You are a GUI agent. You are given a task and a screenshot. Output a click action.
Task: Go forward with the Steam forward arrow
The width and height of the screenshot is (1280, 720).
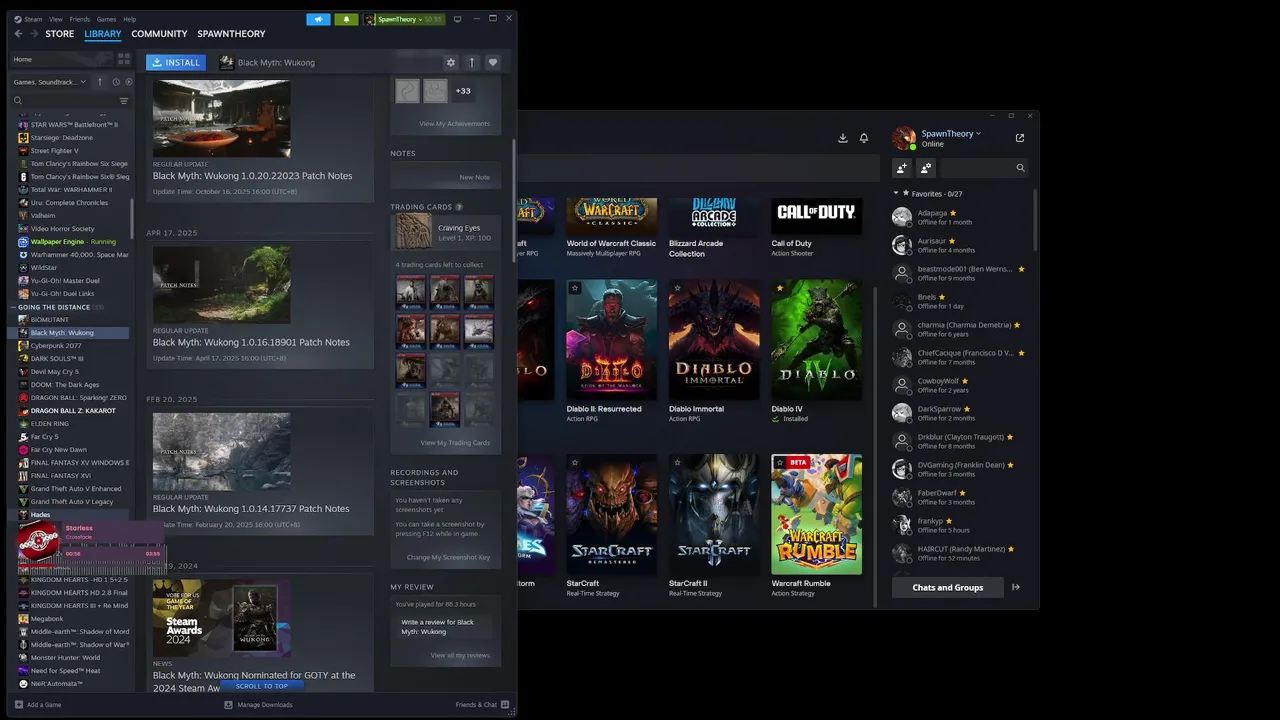pos(34,34)
